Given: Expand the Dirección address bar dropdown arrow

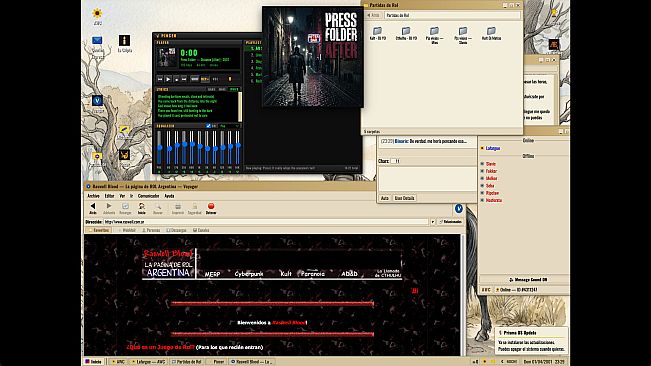Looking at the screenshot, I should pyautogui.click(x=433, y=222).
